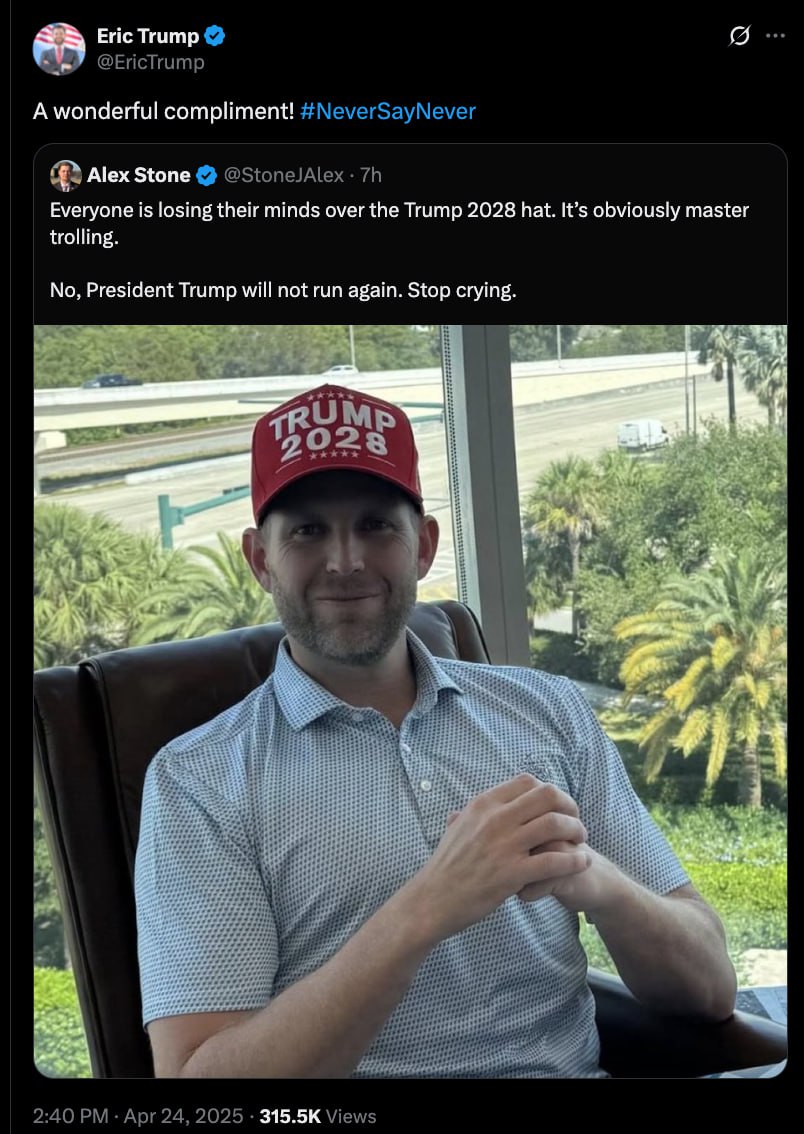Click Eric Trump's blue verified badge
The width and height of the screenshot is (804, 1134).
[x=215, y=35]
